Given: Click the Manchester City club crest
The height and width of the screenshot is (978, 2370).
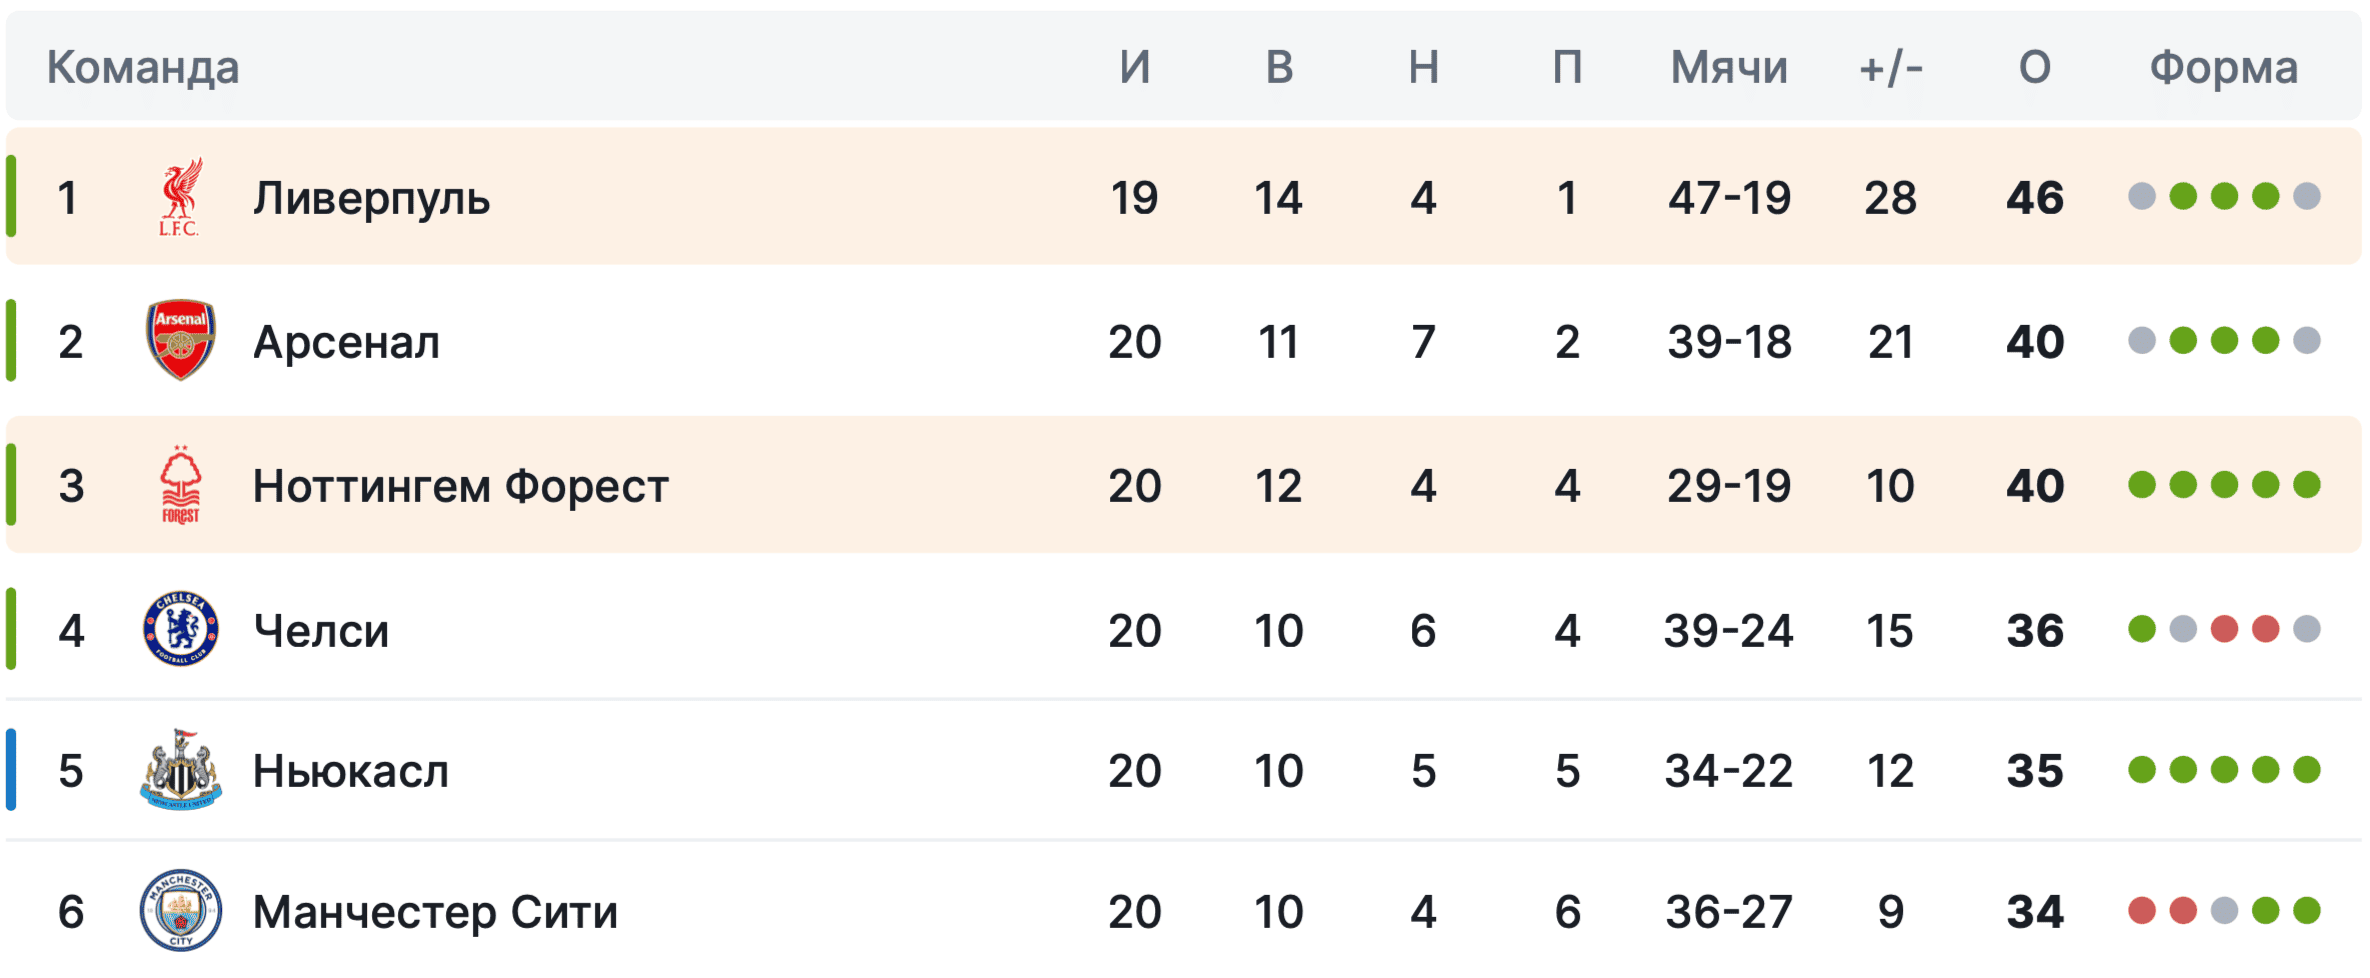Looking at the screenshot, I should coord(181,910).
